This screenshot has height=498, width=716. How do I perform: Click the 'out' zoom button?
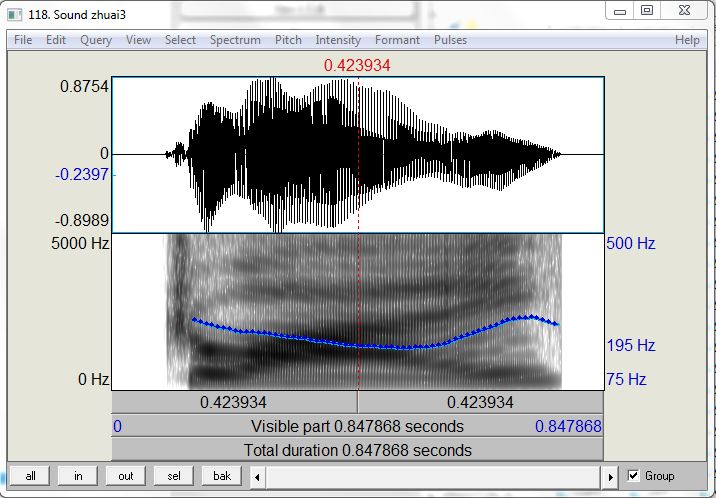126,476
